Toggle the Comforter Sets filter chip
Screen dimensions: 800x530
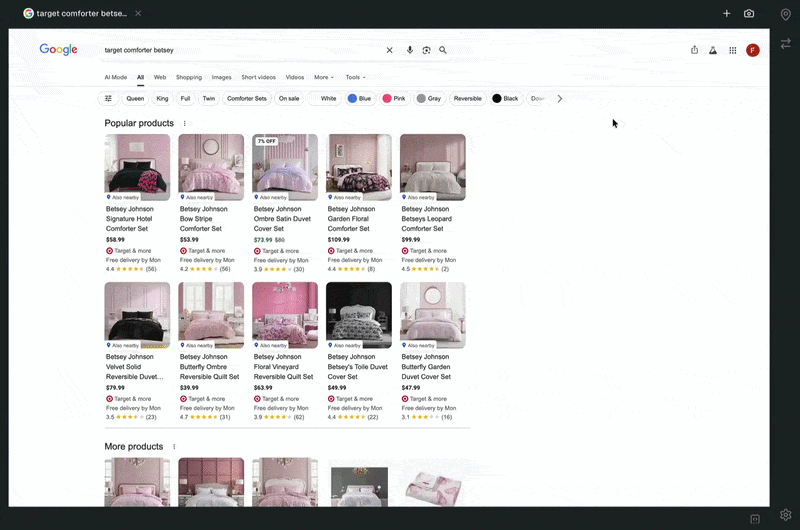click(x=247, y=98)
